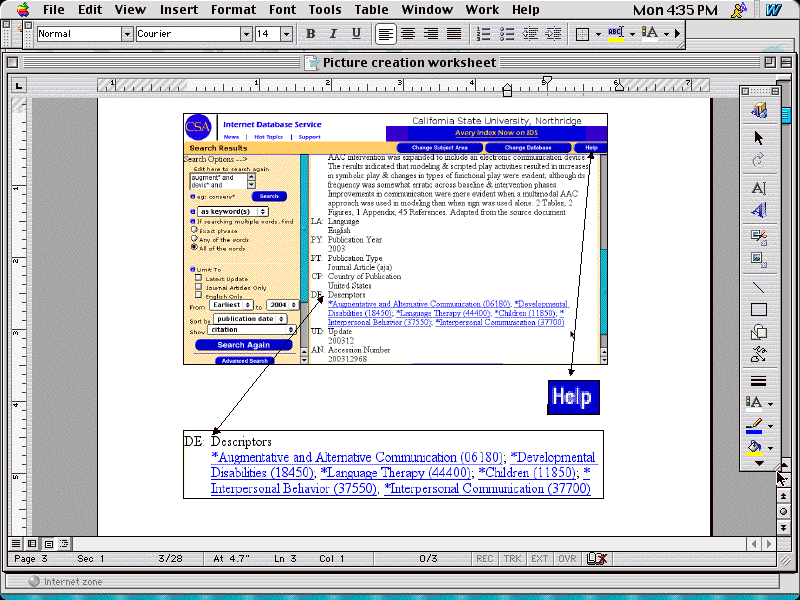Click the next page double-arrow button
The width and height of the screenshot is (800, 600).
click(x=784, y=527)
